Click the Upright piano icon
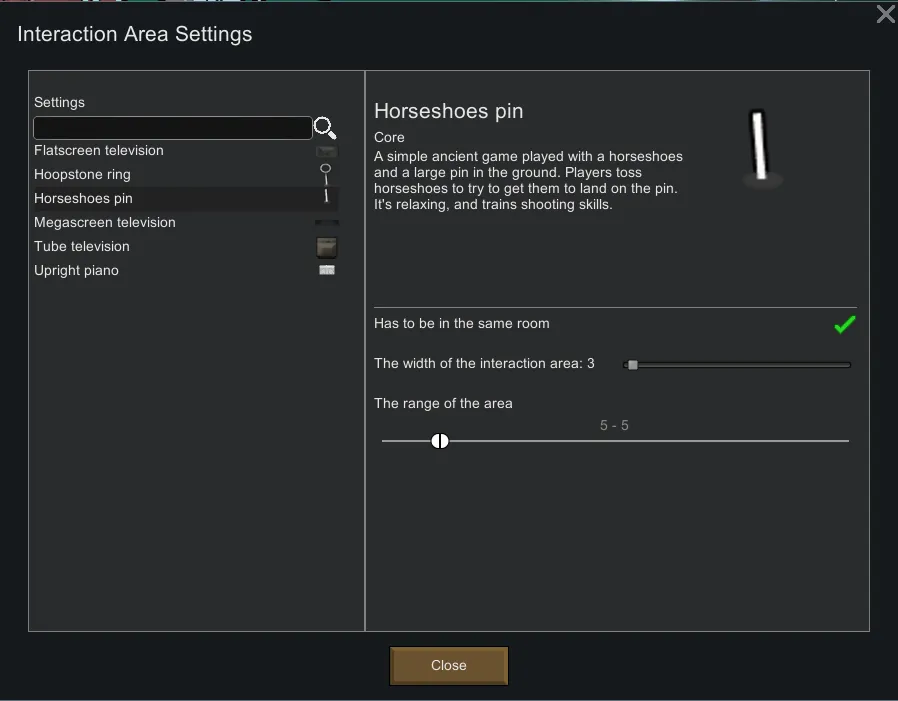 point(326,270)
